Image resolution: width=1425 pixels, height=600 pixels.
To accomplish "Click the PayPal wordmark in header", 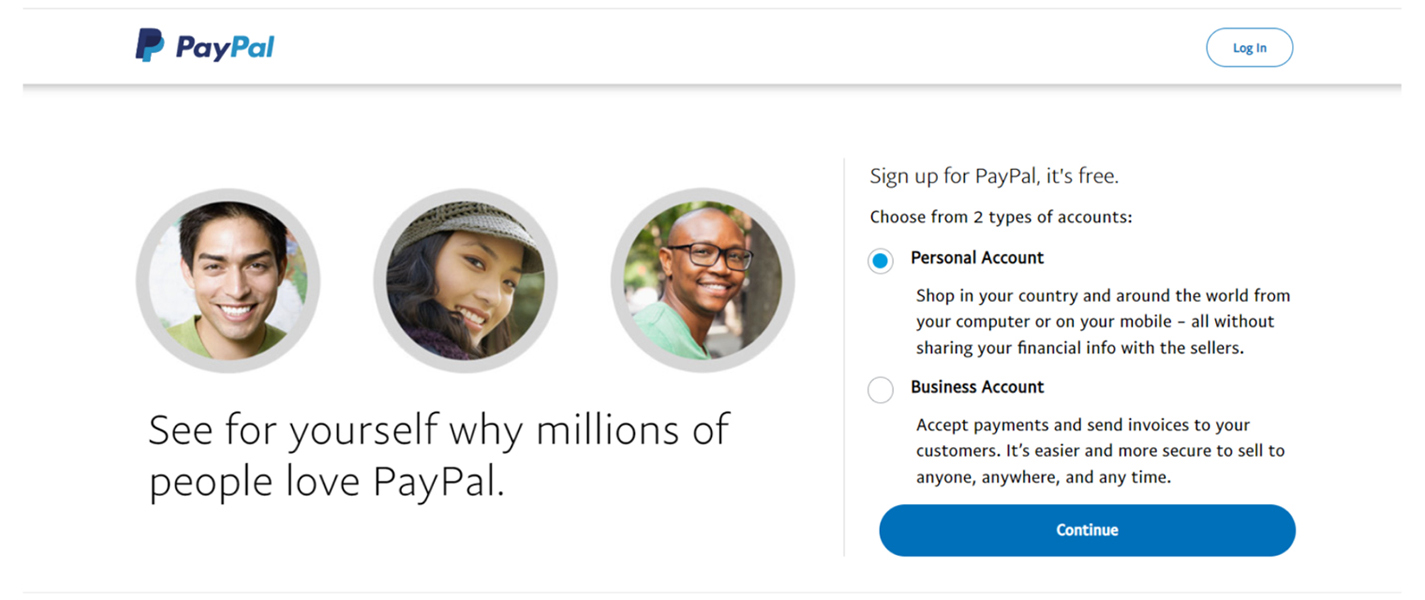I will click(225, 47).
